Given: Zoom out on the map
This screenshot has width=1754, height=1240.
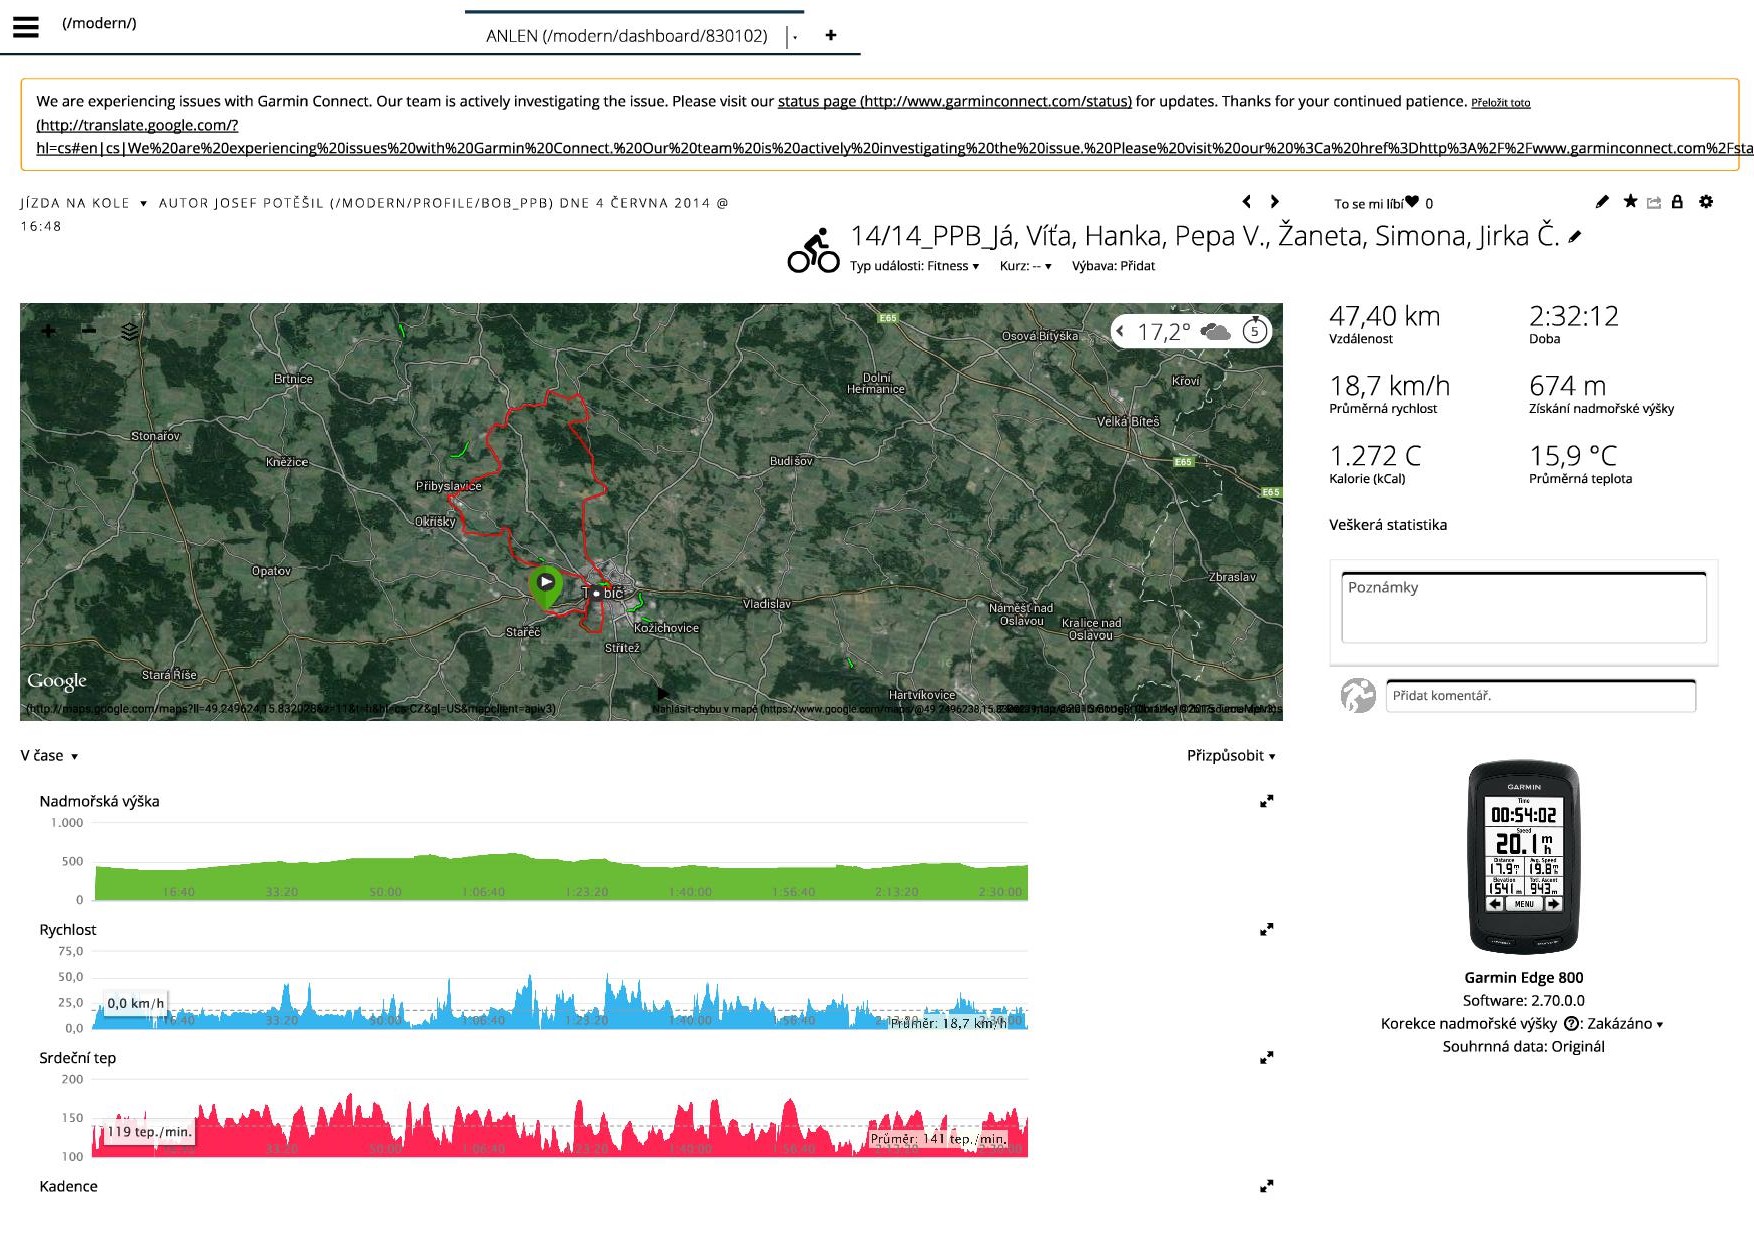Looking at the screenshot, I should tap(89, 330).
